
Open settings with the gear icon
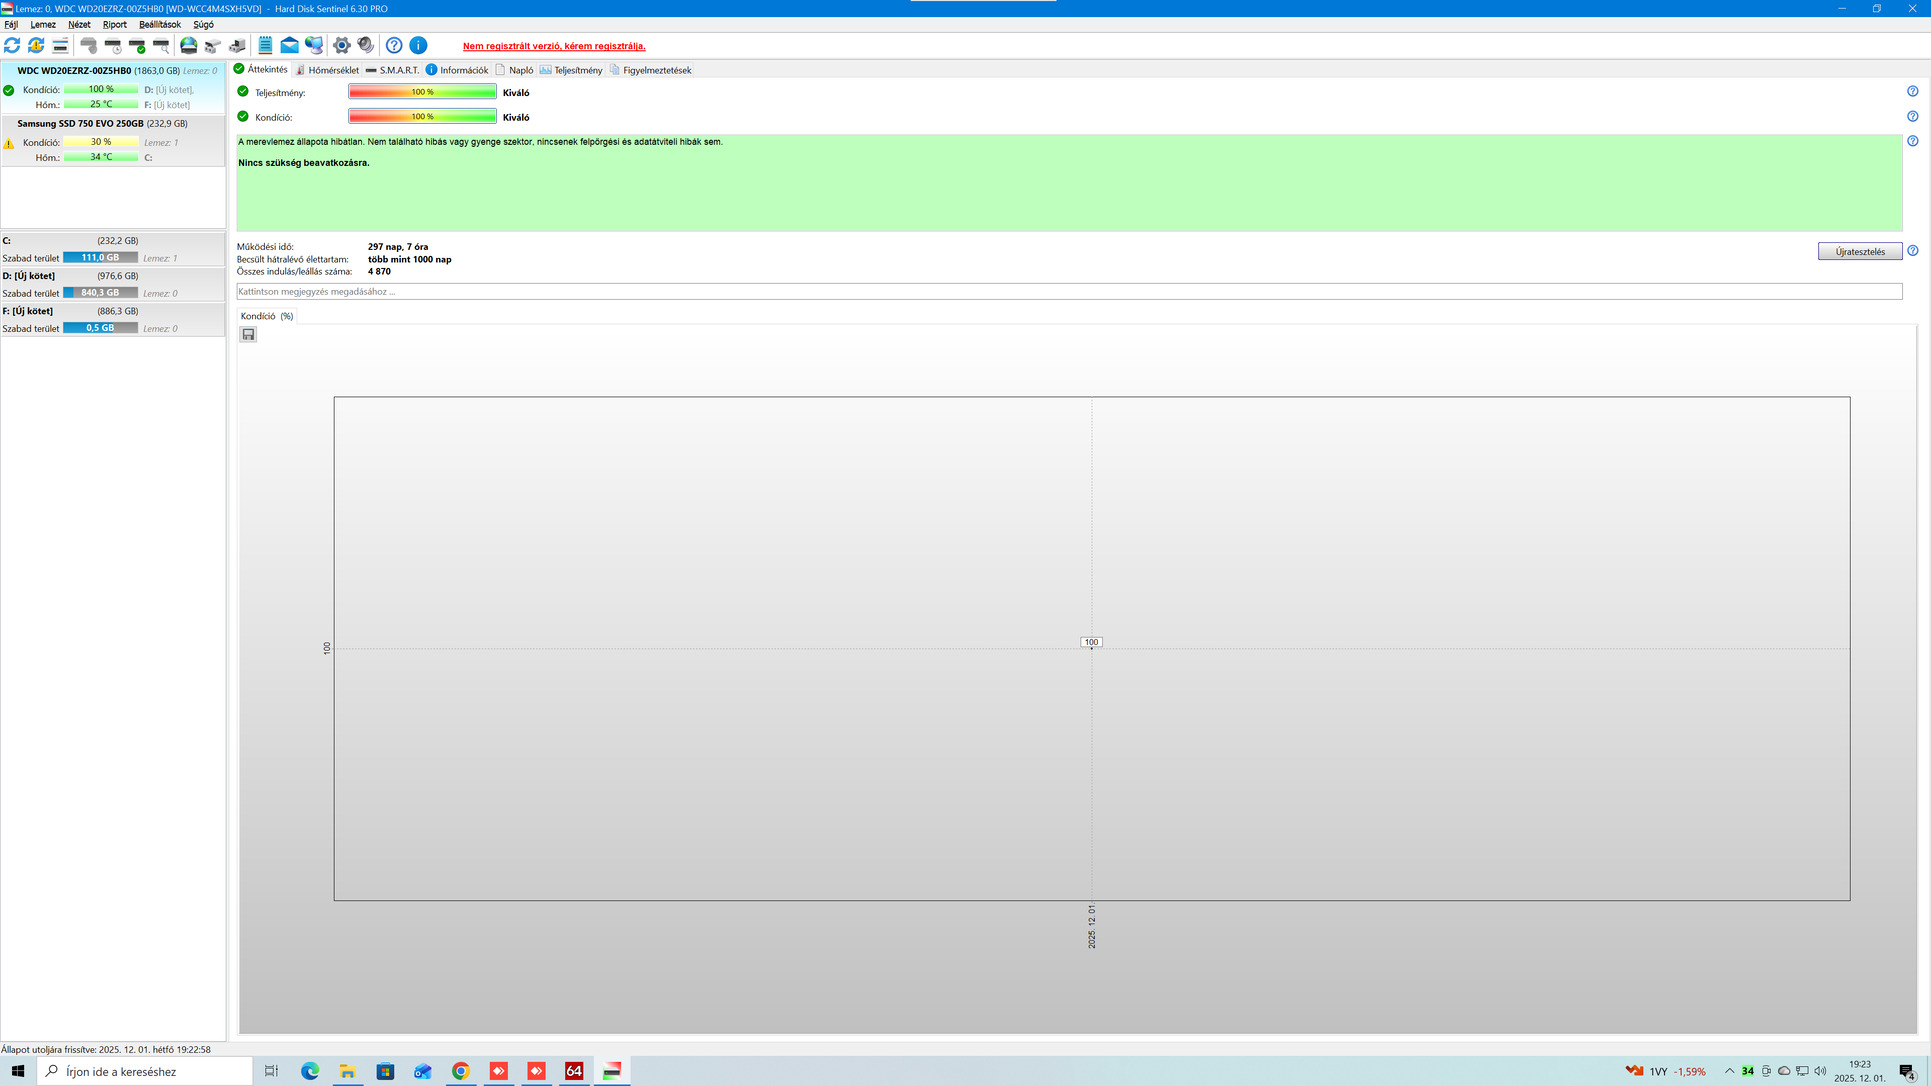click(342, 45)
